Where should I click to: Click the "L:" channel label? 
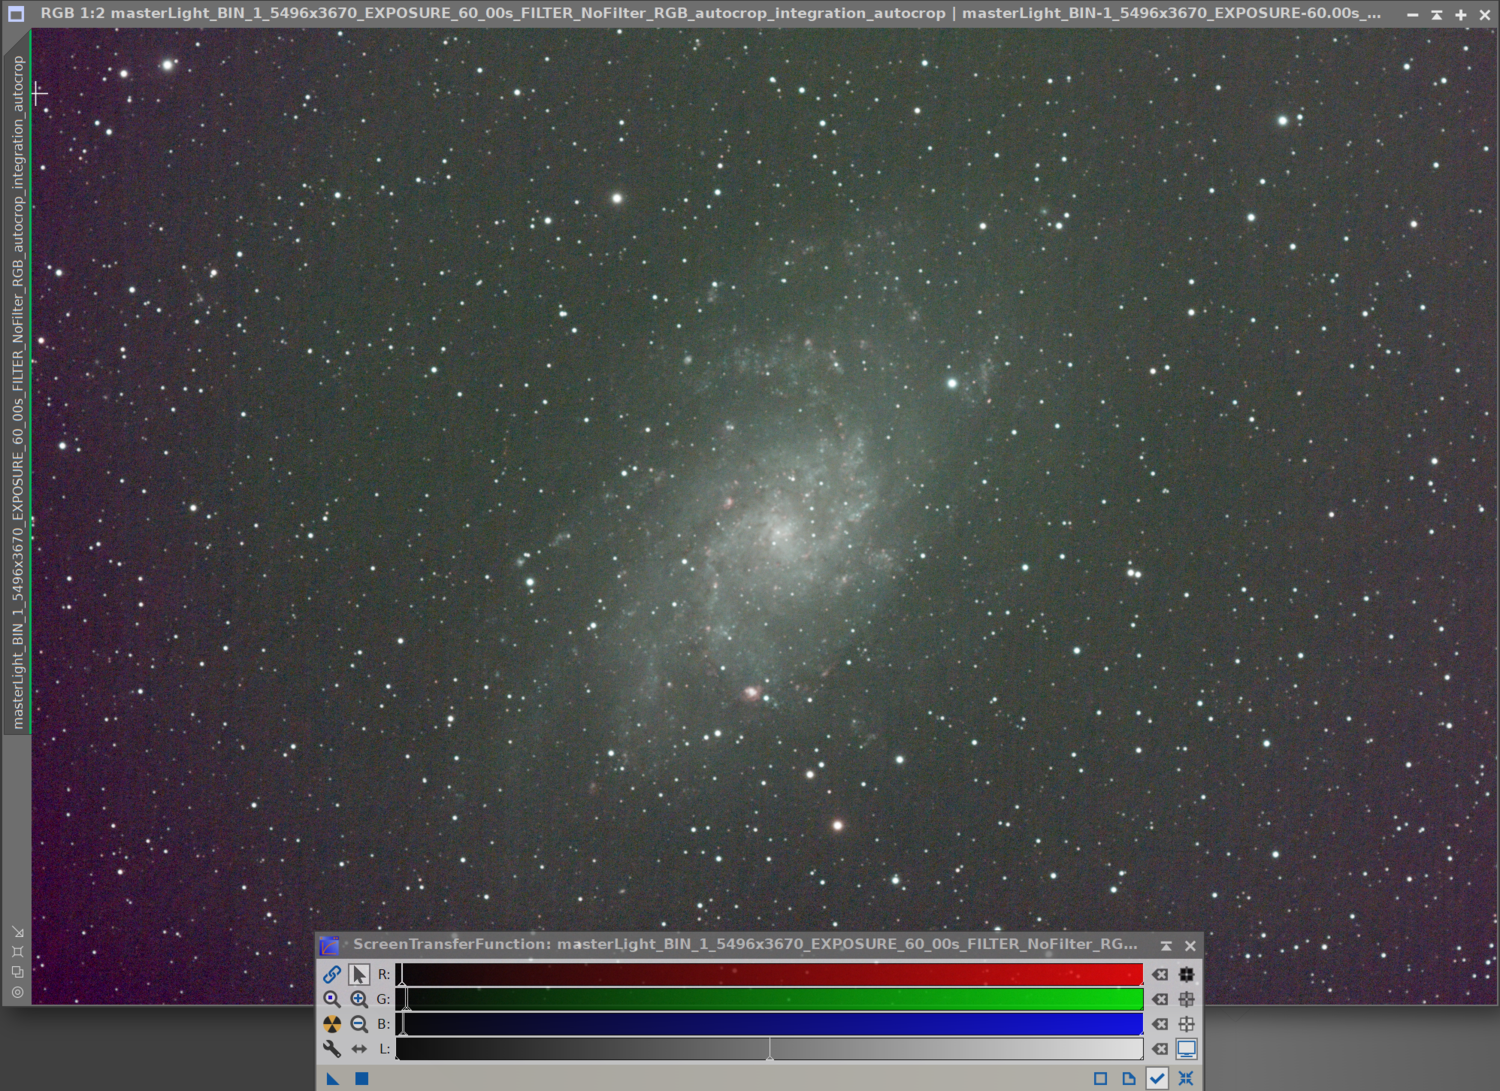pos(384,1049)
